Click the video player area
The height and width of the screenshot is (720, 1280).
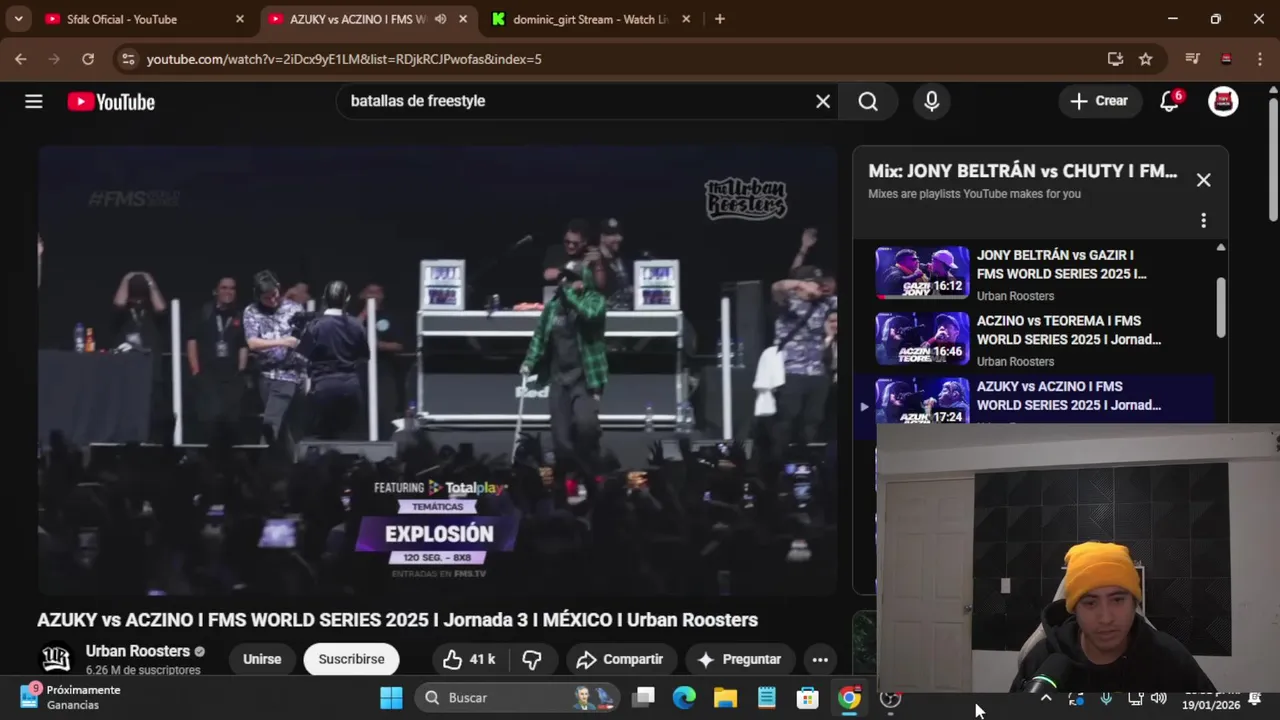click(x=438, y=371)
